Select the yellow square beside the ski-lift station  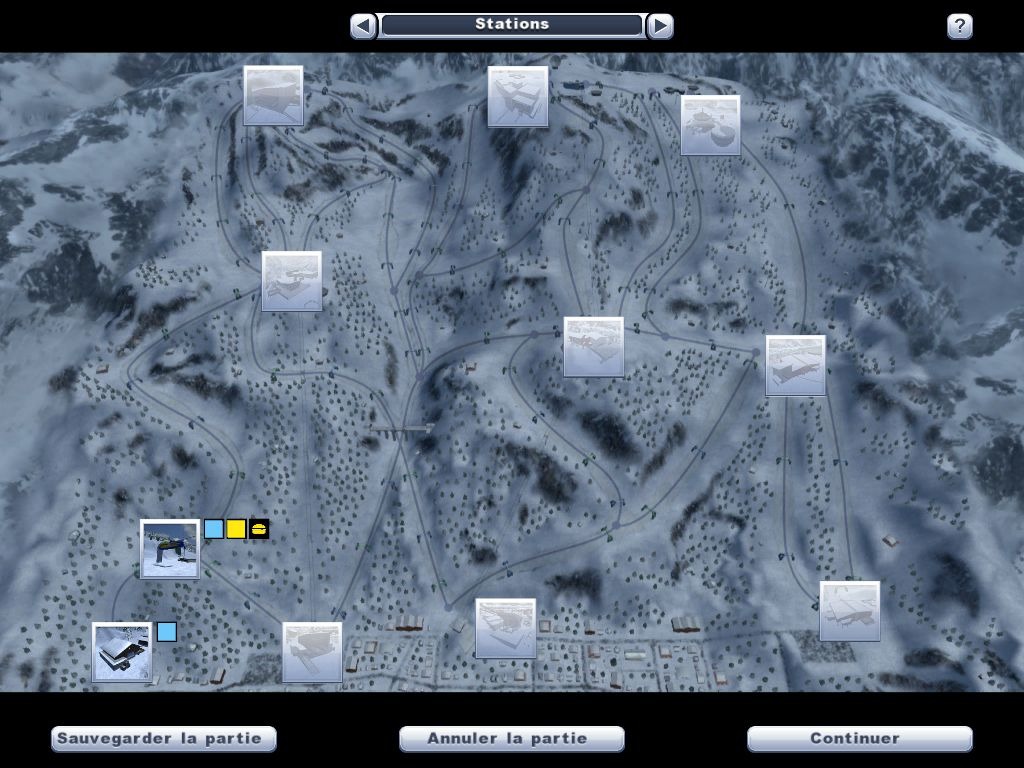pyautogui.click(x=236, y=529)
